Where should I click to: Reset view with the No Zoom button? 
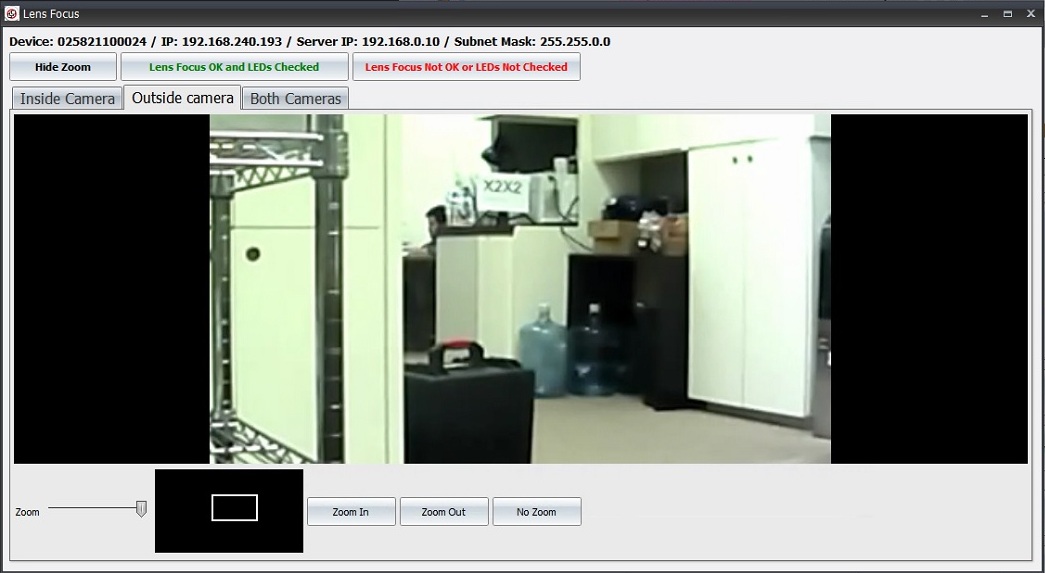(x=536, y=512)
